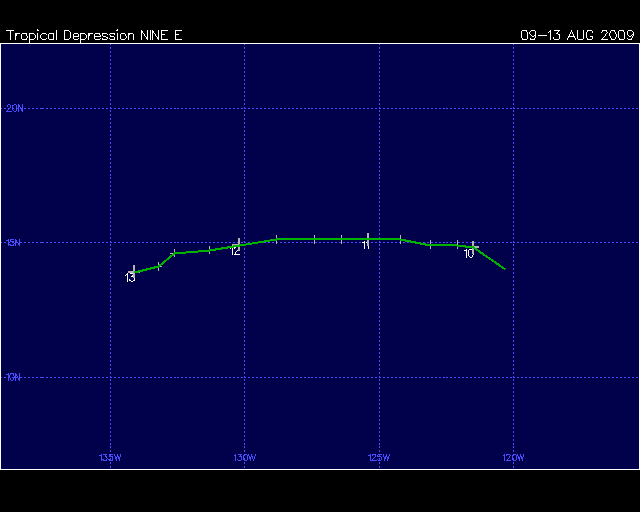Click grid intersection of 10N and 130W
640x512 pixels.
click(x=244, y=377)
